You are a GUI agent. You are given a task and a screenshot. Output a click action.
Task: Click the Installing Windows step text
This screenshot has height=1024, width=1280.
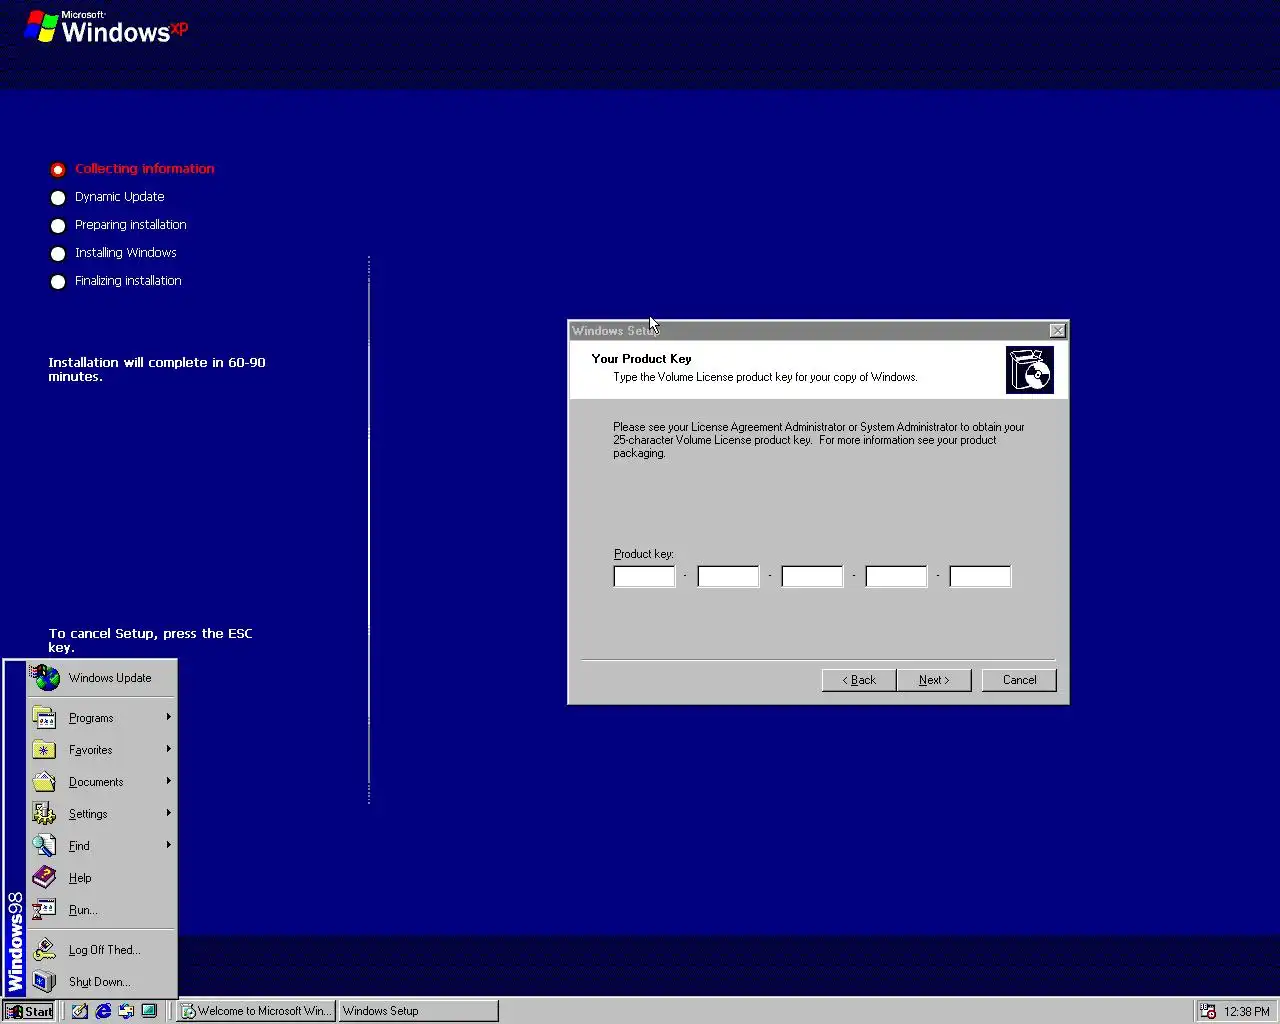[x=125, y=253]
